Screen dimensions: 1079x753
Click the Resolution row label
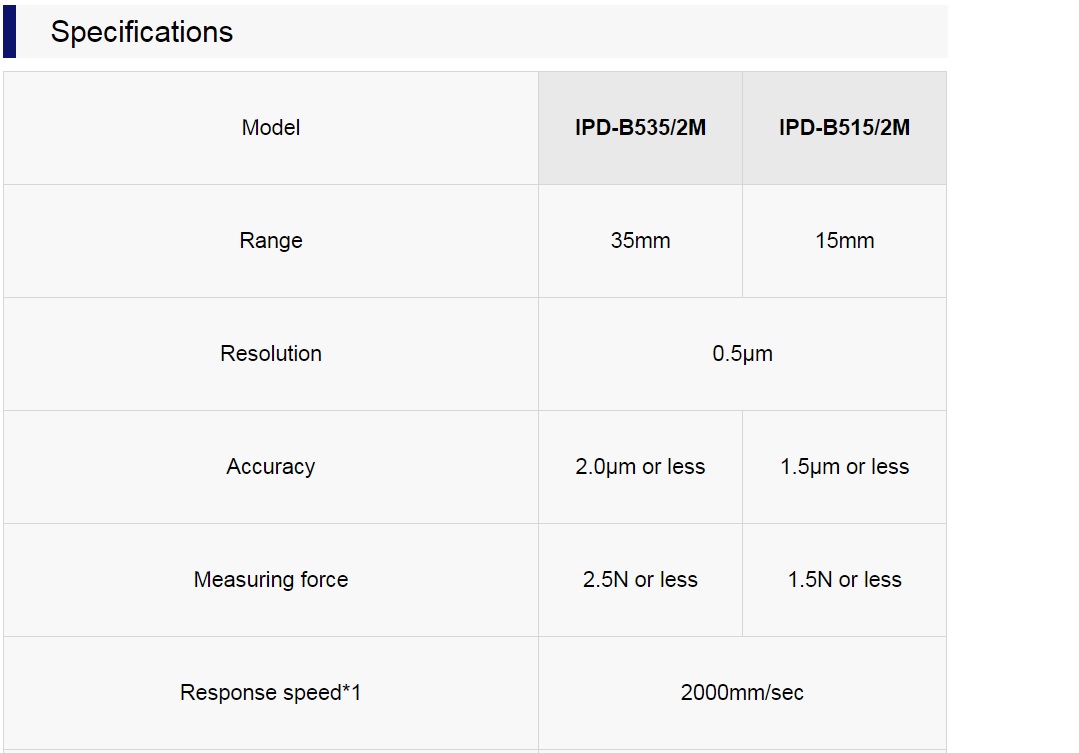click(270, 353)
